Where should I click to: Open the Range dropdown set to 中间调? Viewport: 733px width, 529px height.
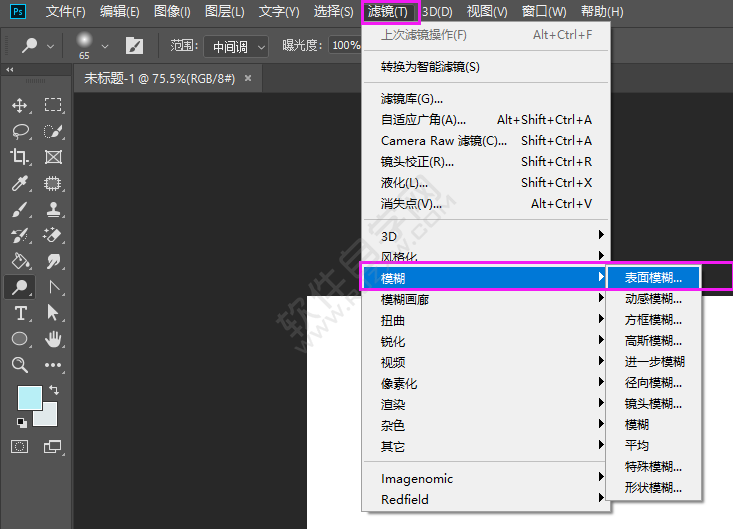click(x=236, y=47)
